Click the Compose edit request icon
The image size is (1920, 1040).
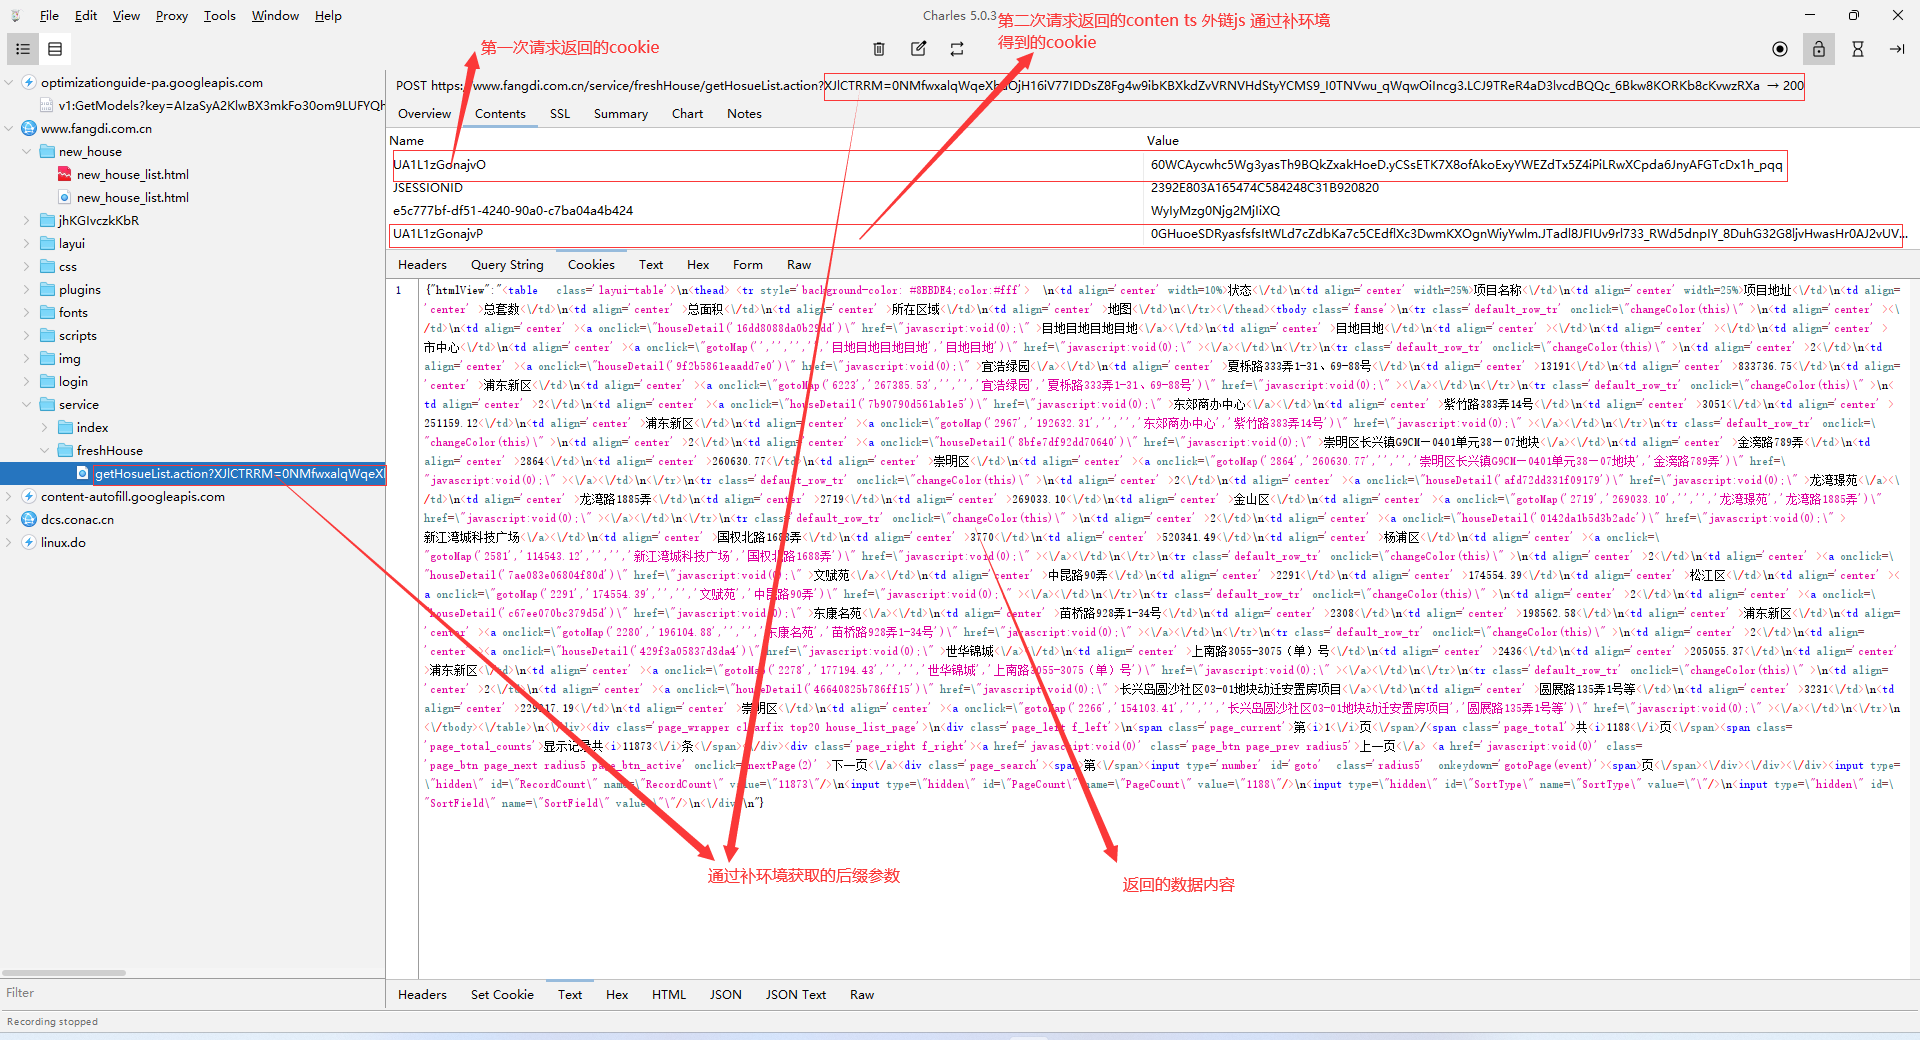click(918, 49)
